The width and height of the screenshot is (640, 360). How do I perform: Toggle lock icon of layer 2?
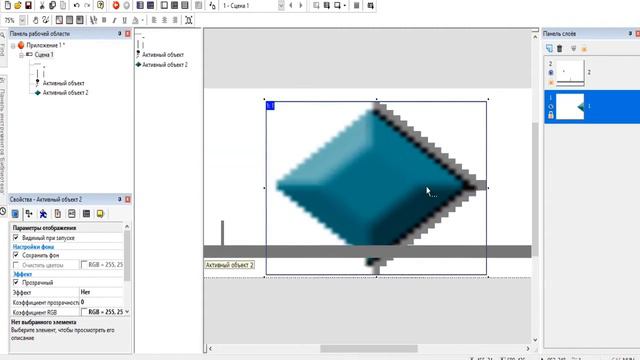click(551, 82)
